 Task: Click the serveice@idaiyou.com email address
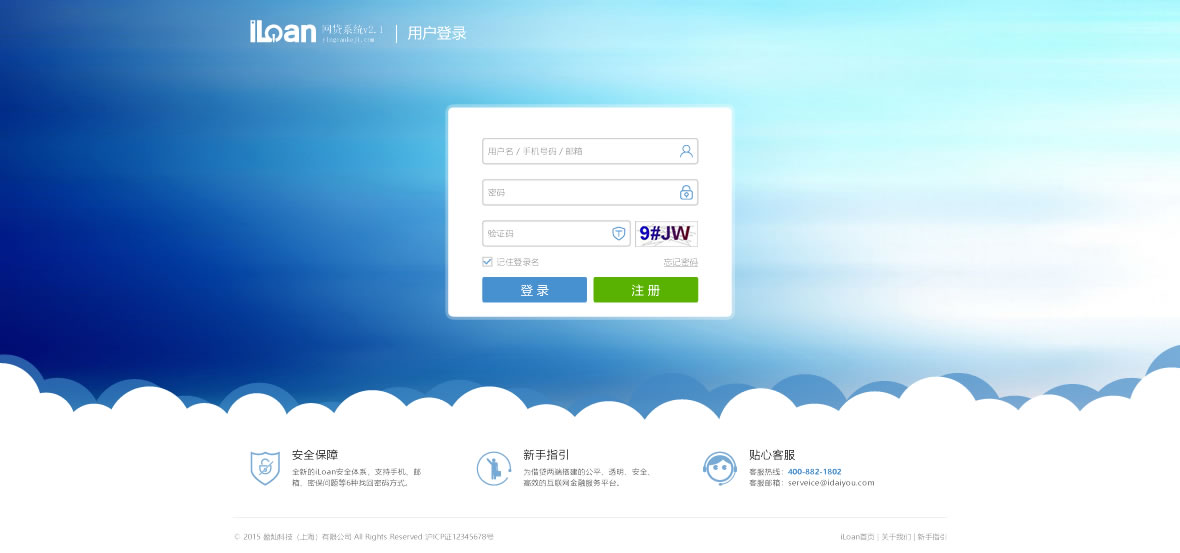point(830,483)
